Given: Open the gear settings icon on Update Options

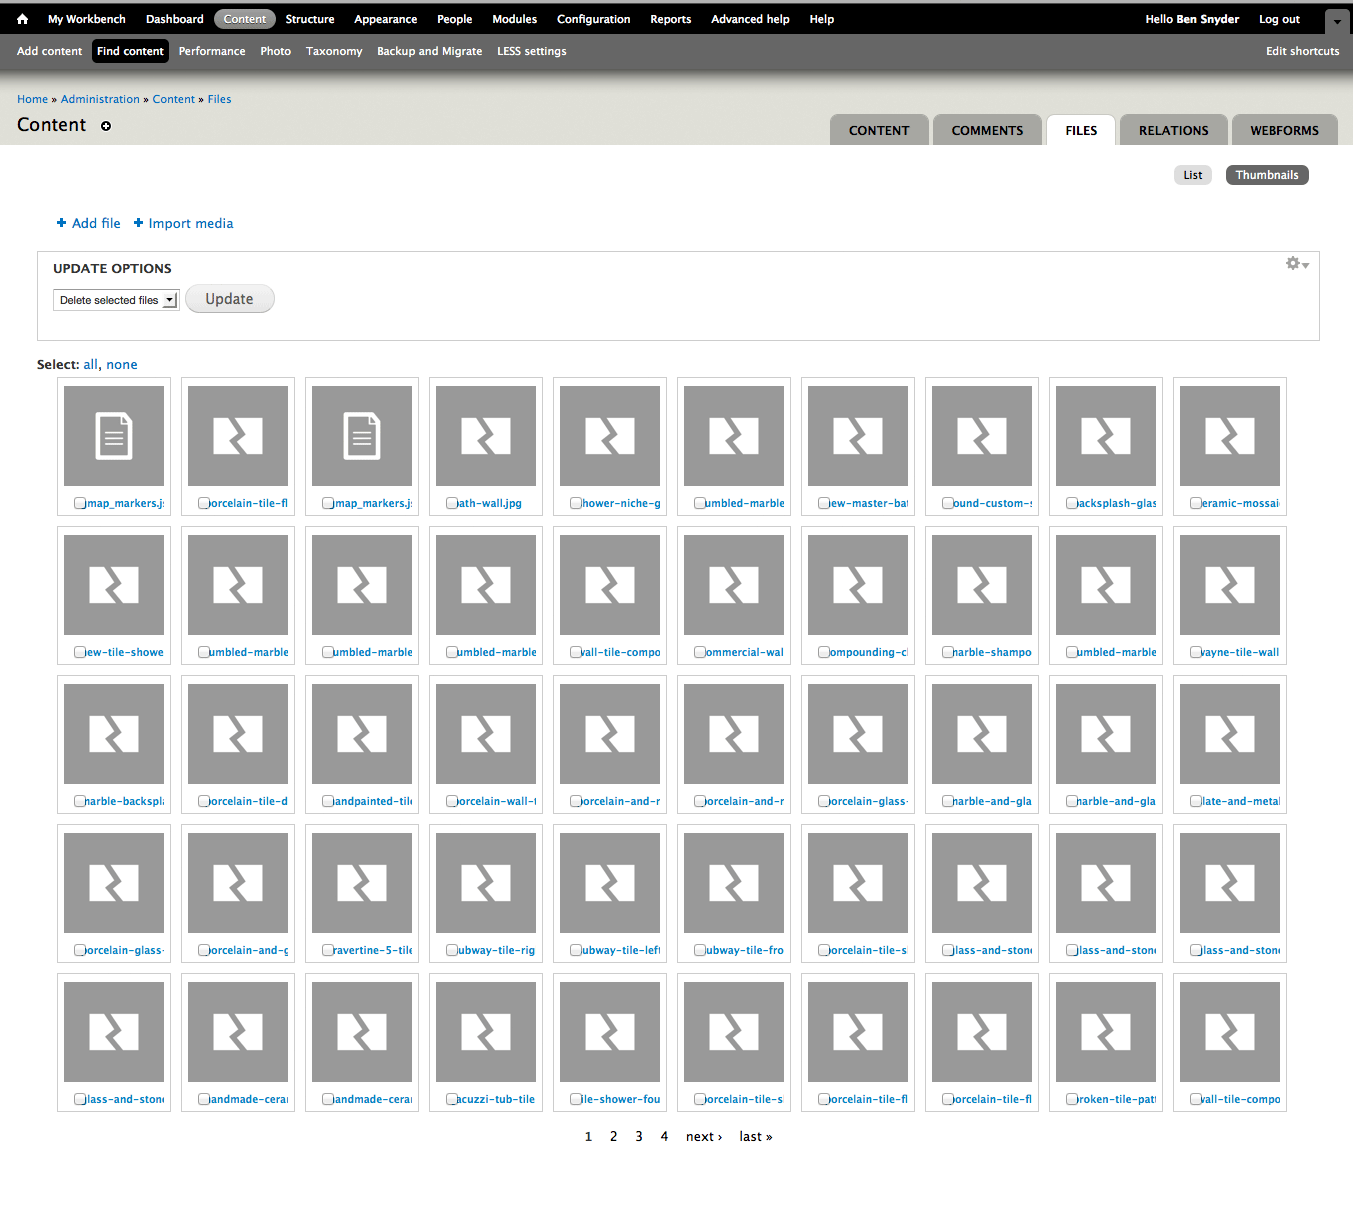Looking at the screenshot, I should coord(1291,264).
